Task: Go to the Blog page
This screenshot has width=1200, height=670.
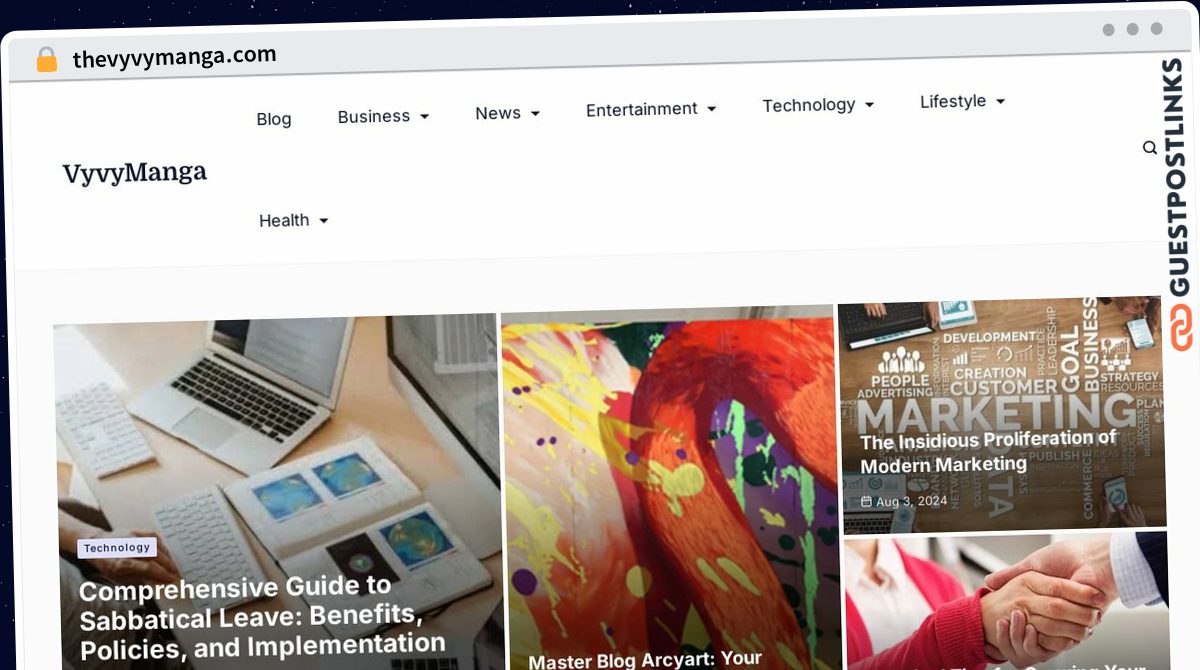Action: pyautogui.click(x=274, y=119)
